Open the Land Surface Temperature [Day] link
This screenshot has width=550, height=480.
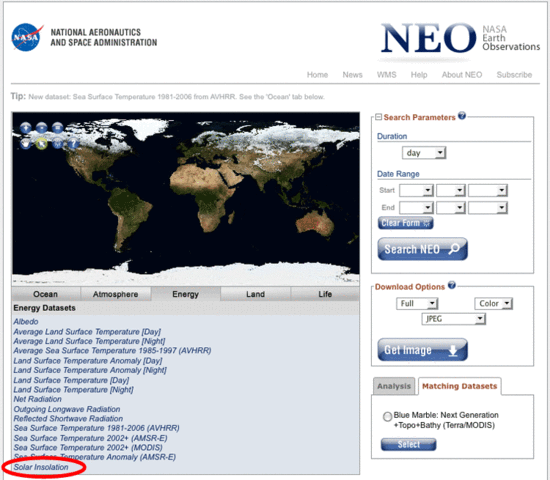71,380
